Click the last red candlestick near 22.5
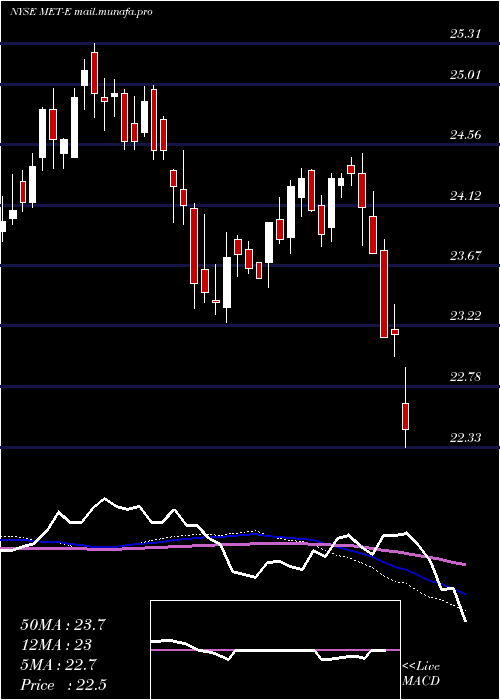Screen dimensions: 500x700 (405, 416)
